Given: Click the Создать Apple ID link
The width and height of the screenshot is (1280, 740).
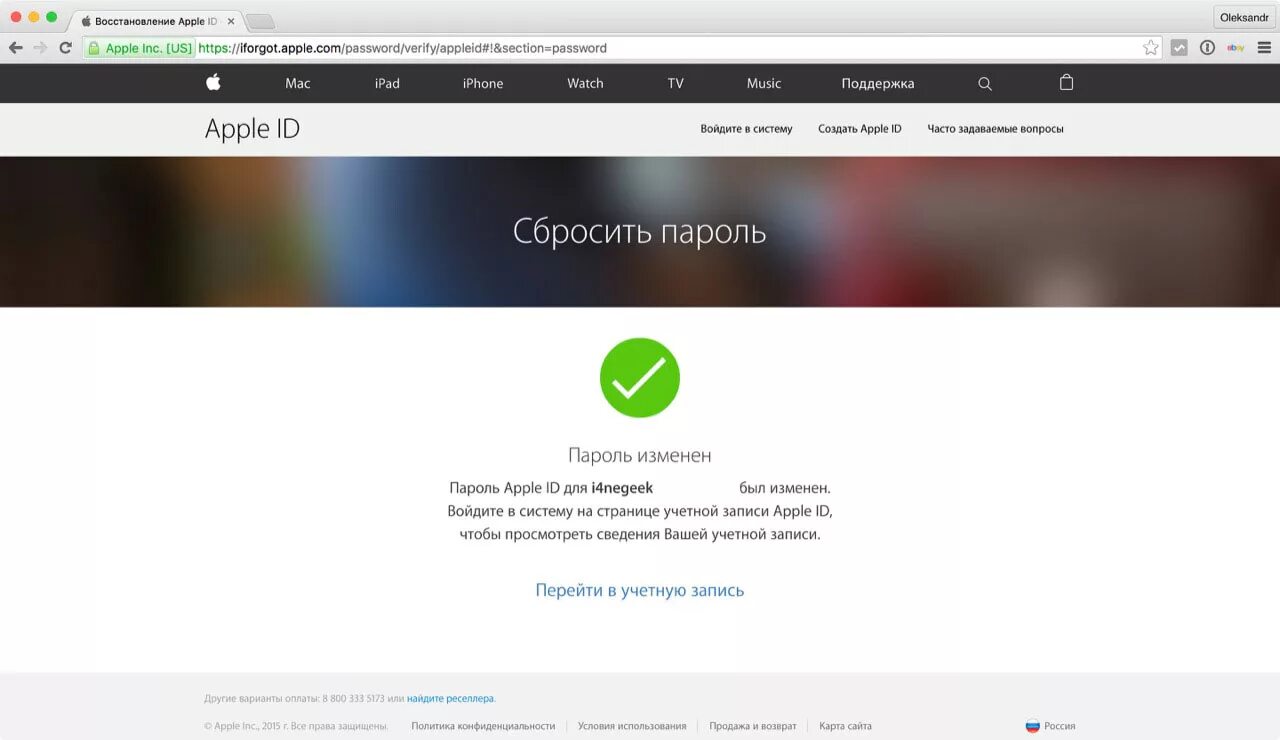Looking at the screenshot, I should pos(860,129).
